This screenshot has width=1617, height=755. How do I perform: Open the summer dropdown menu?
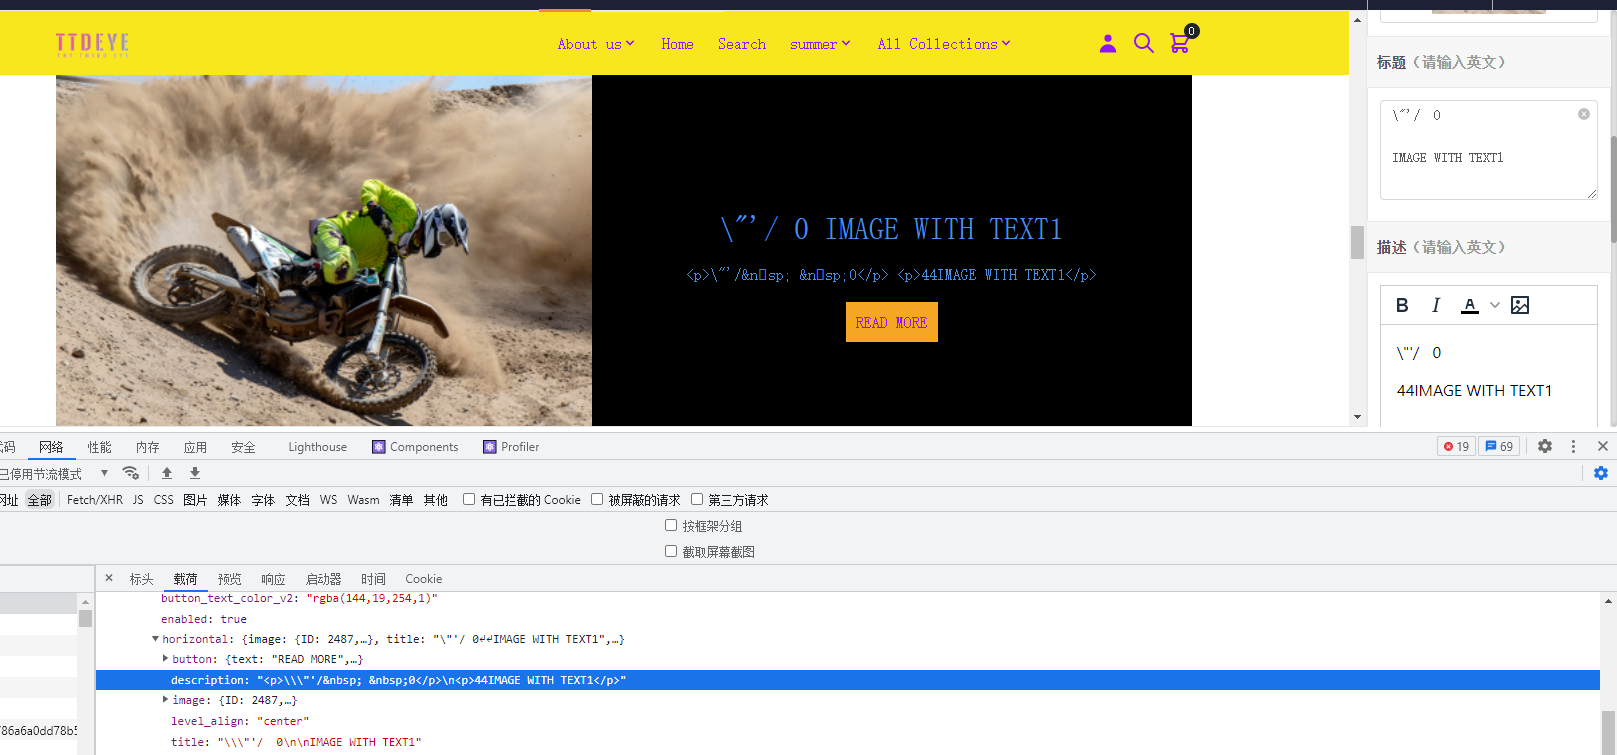point(820,44)
